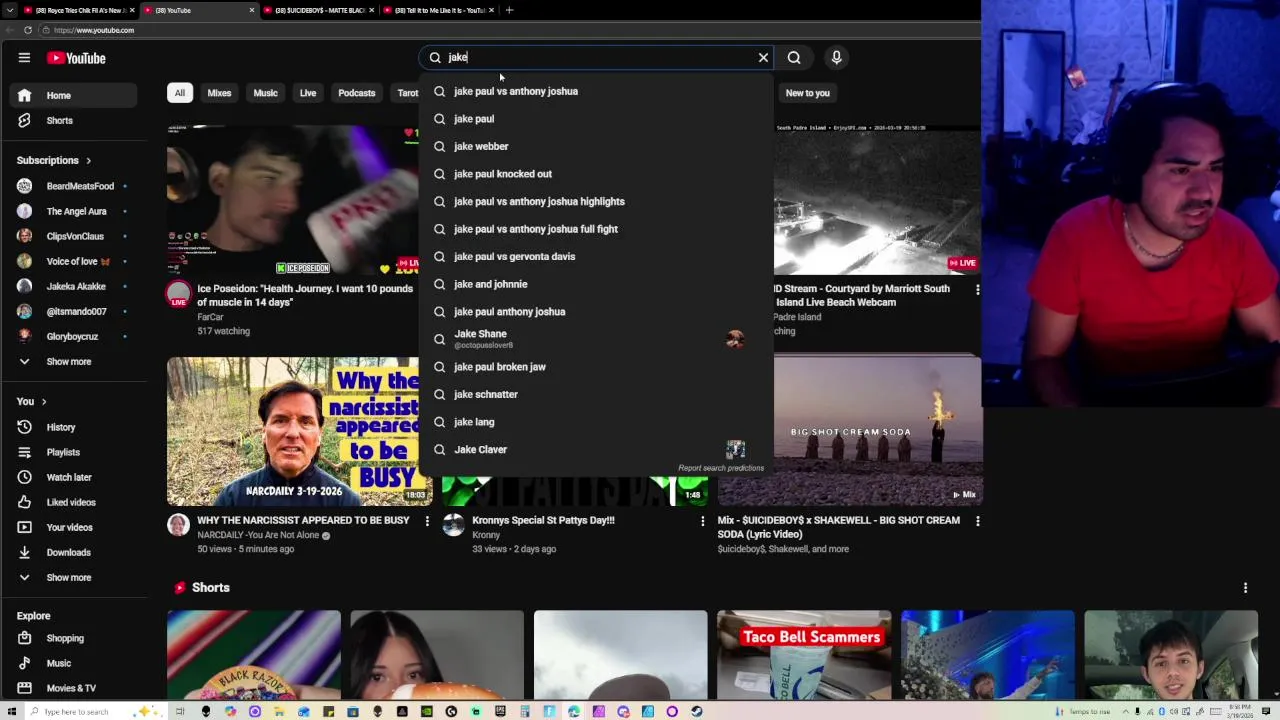Expand Subscriptions section chevron

coord(88,160)
